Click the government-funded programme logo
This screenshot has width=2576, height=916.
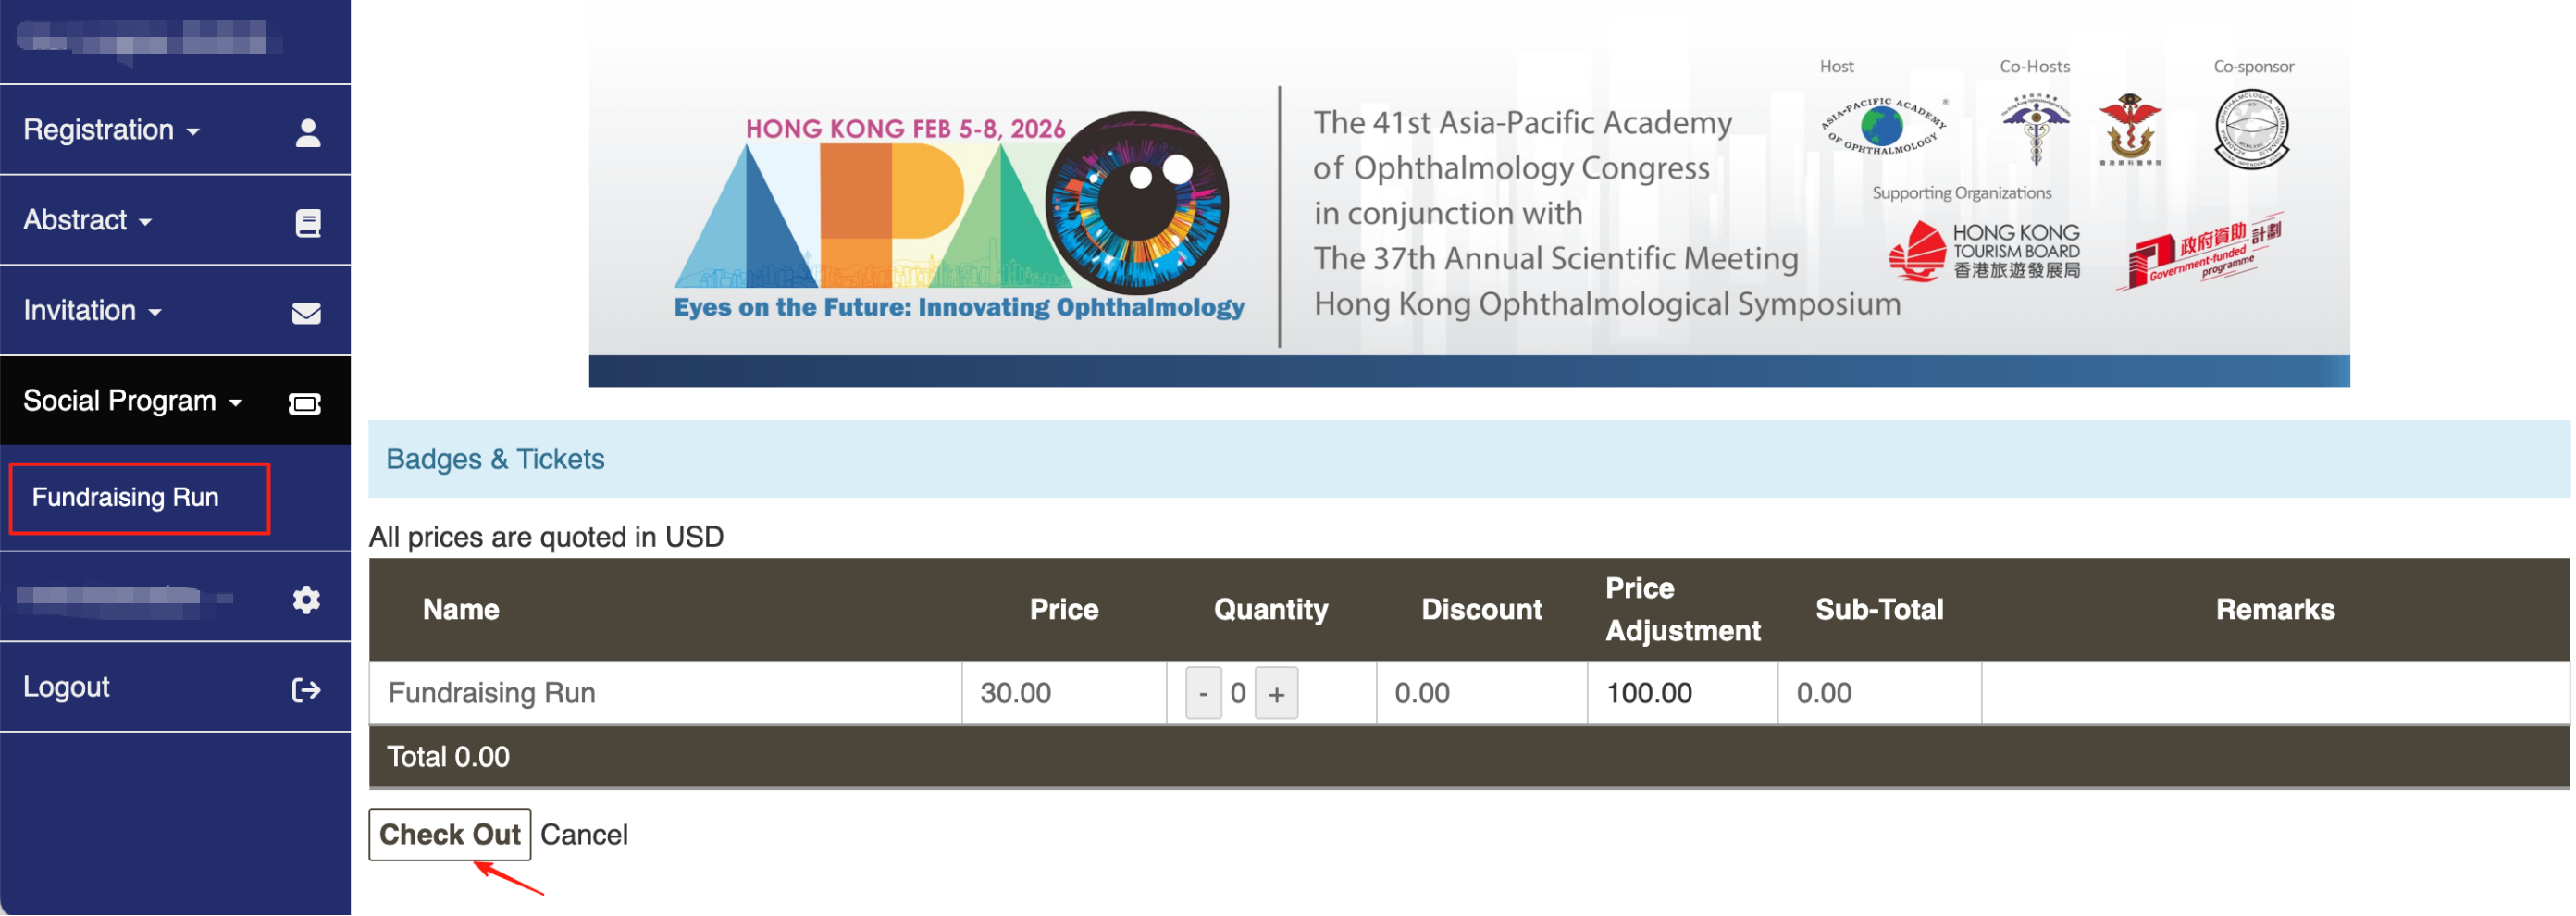coord(2200,252)
